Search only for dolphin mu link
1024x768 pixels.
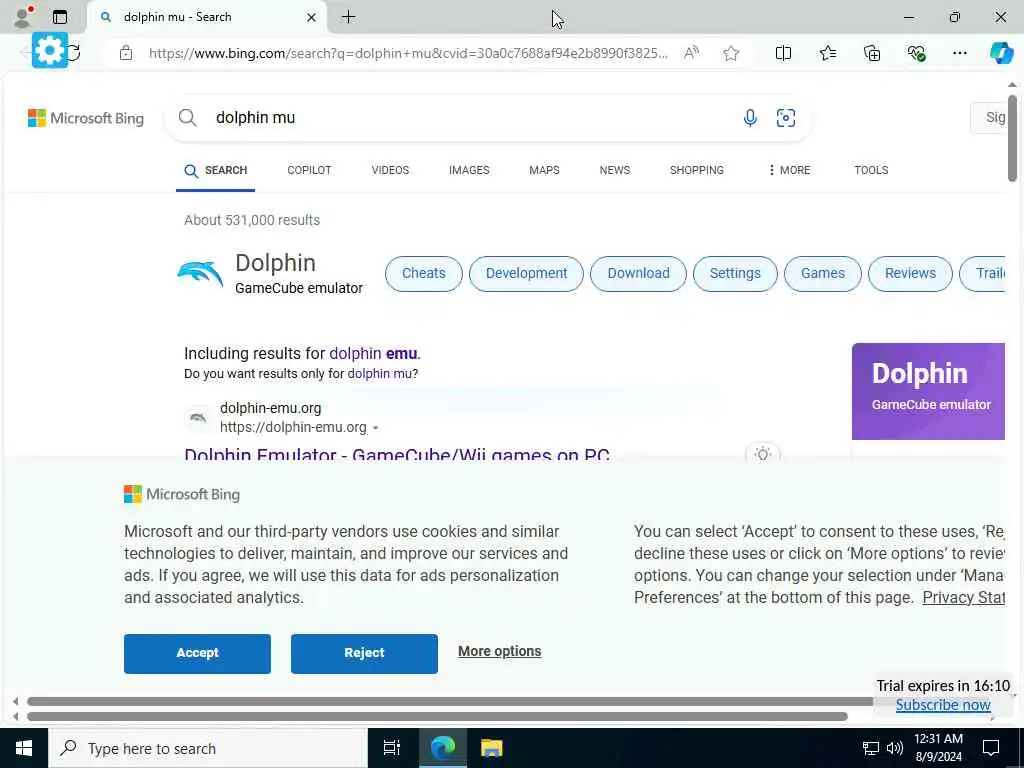[x=379, y=374]
